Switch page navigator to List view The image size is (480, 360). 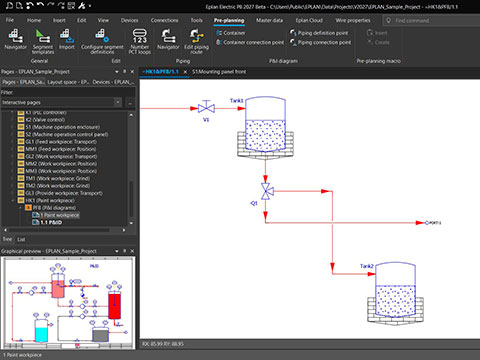coord(21,239)
